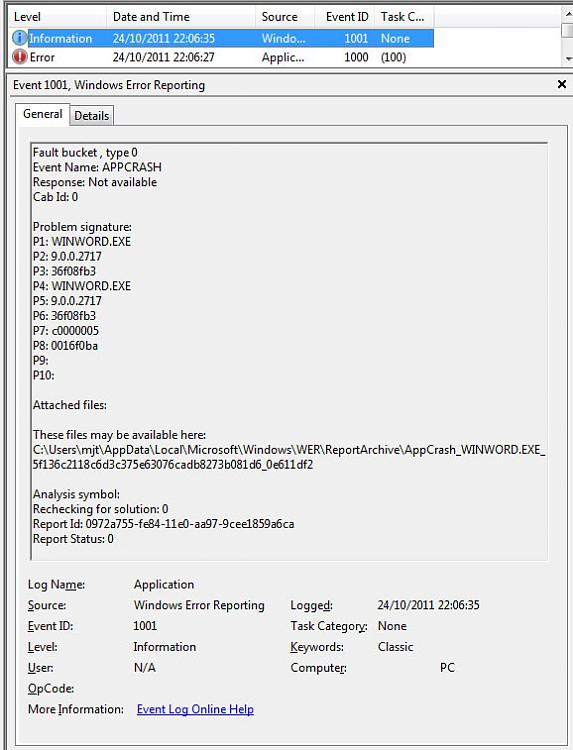573x750 pixels.
Task: Select the General tab
Action: [x=43, y=114]
